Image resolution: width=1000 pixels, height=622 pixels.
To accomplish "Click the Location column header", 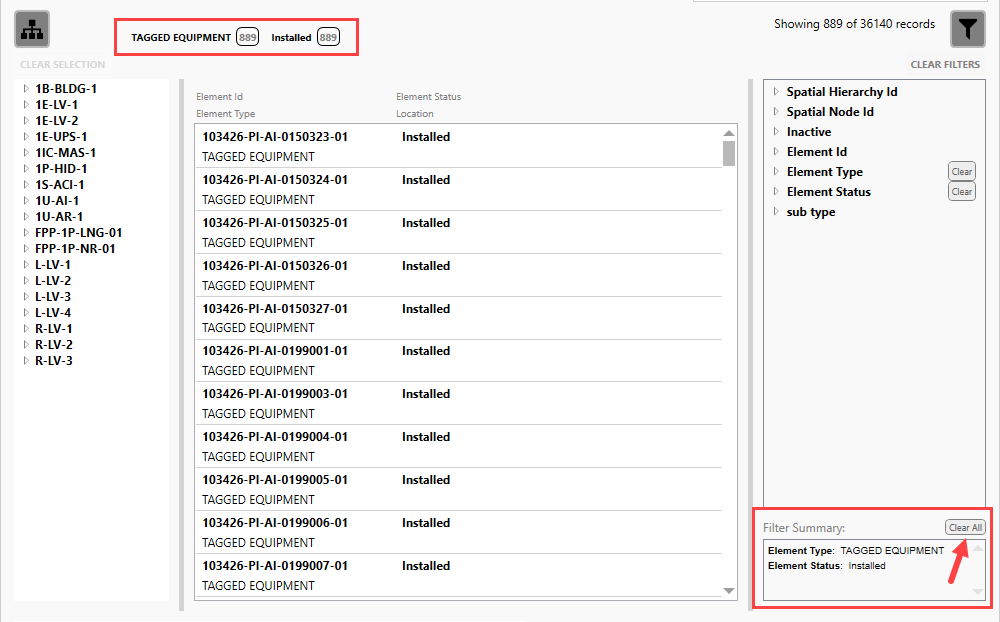I will point(415,114).
